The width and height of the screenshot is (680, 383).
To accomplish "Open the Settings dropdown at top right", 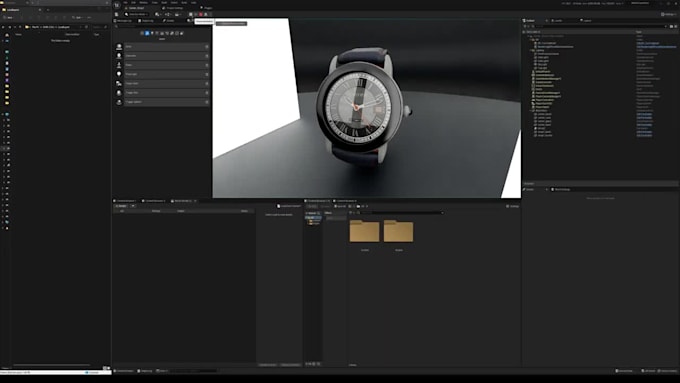I will click(668, 14).
